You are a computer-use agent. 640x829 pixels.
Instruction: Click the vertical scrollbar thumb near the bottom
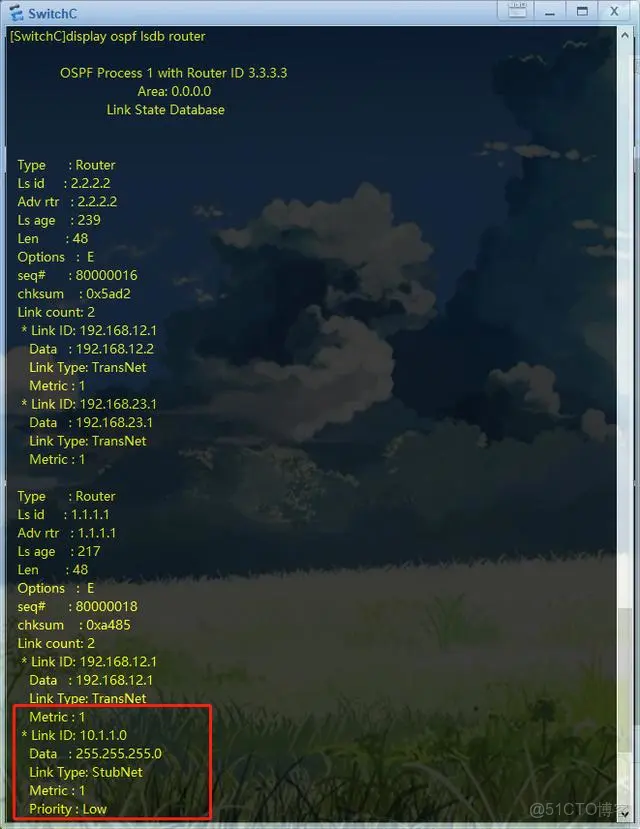[625, 681]
